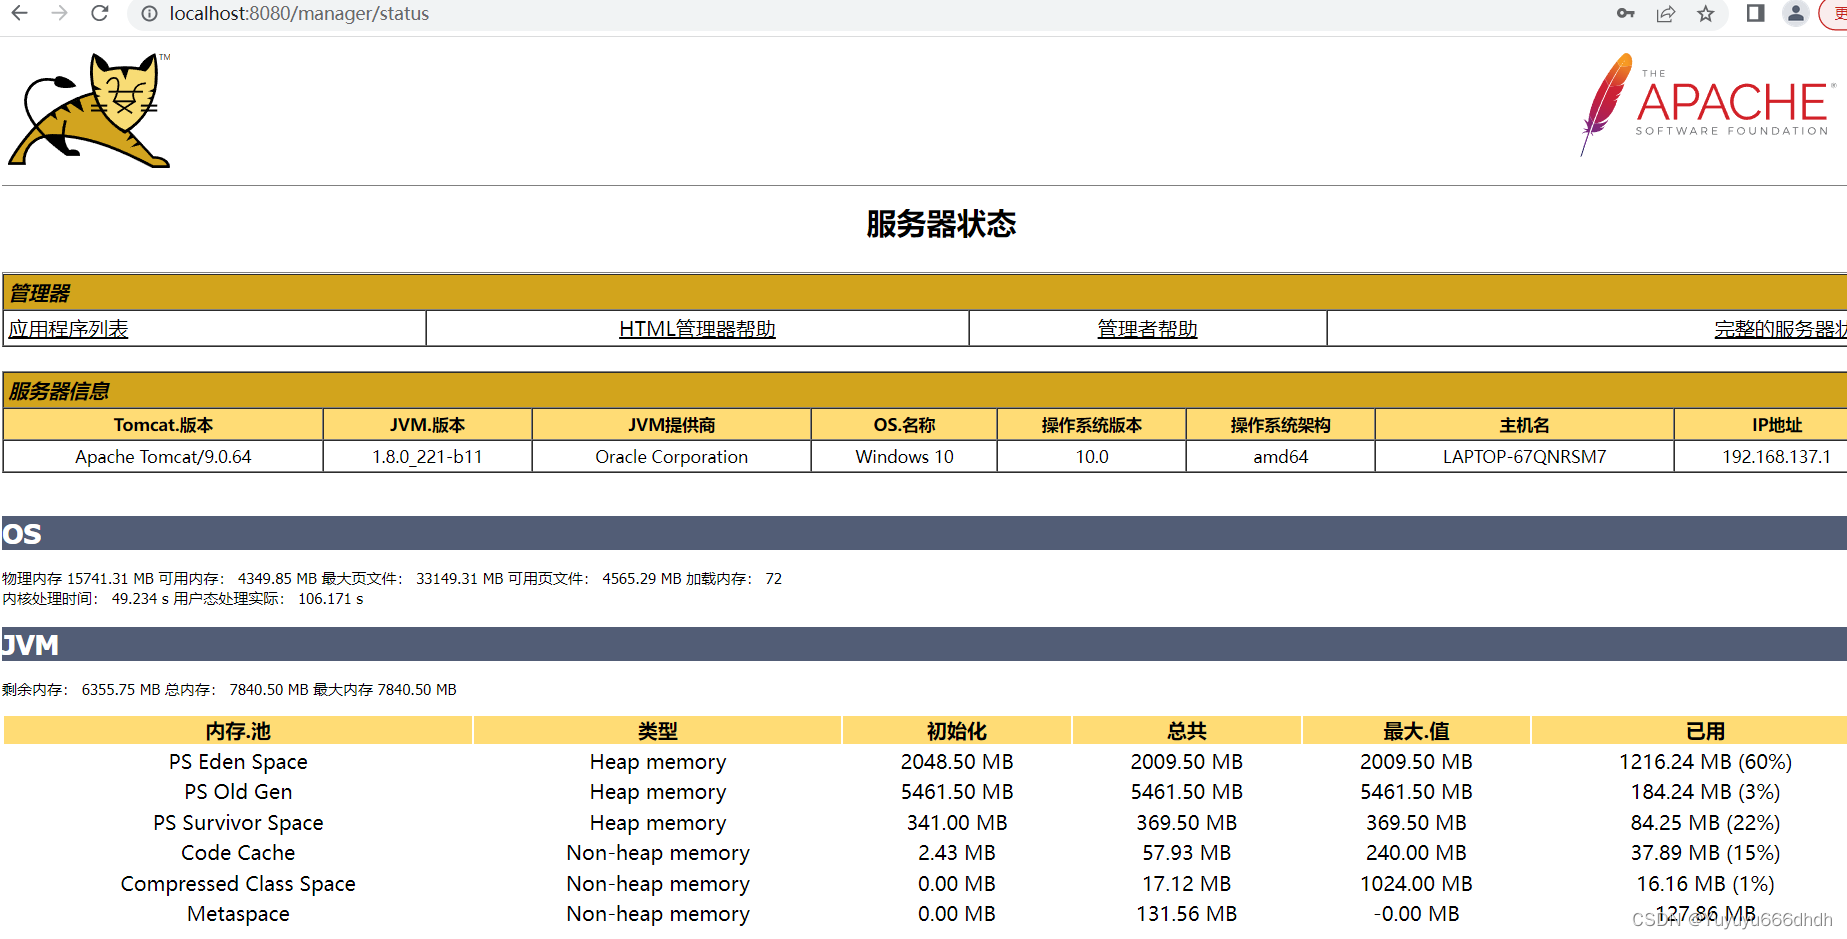
Task: Click the PS Eden Space memory row
Action: [238, 762]
